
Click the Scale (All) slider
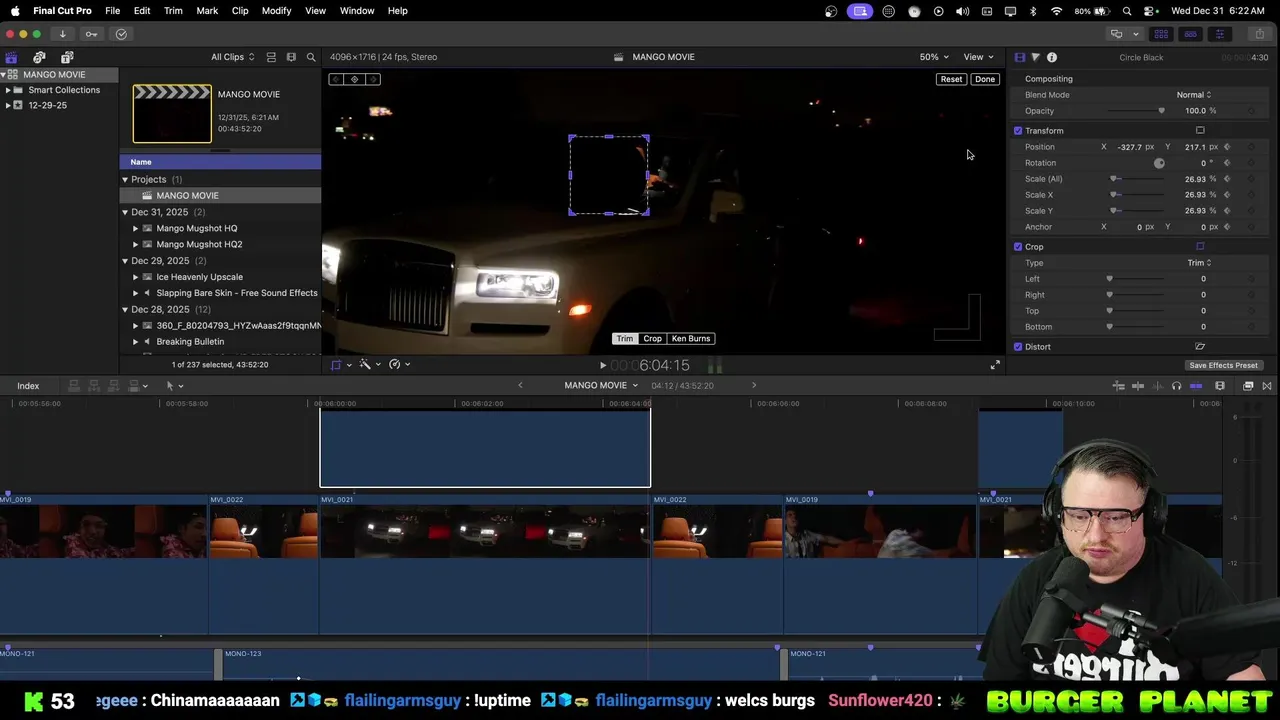point(1136,179)
